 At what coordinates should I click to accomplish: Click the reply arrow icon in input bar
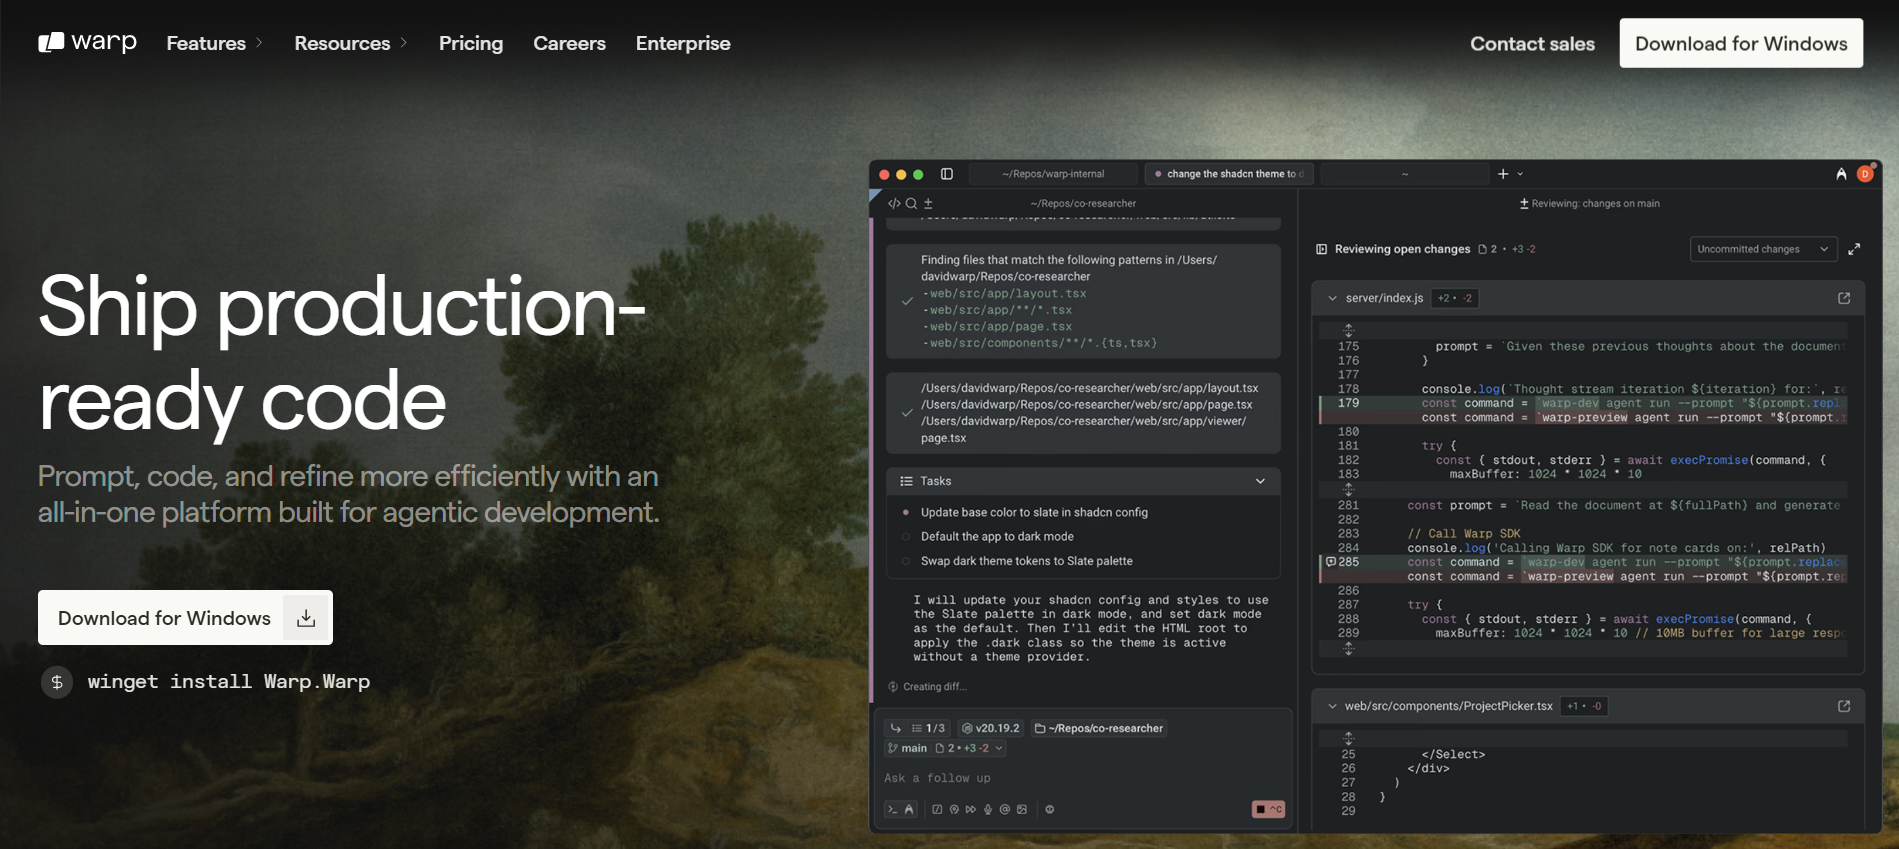pyautogui.click(x=896, y=728)
